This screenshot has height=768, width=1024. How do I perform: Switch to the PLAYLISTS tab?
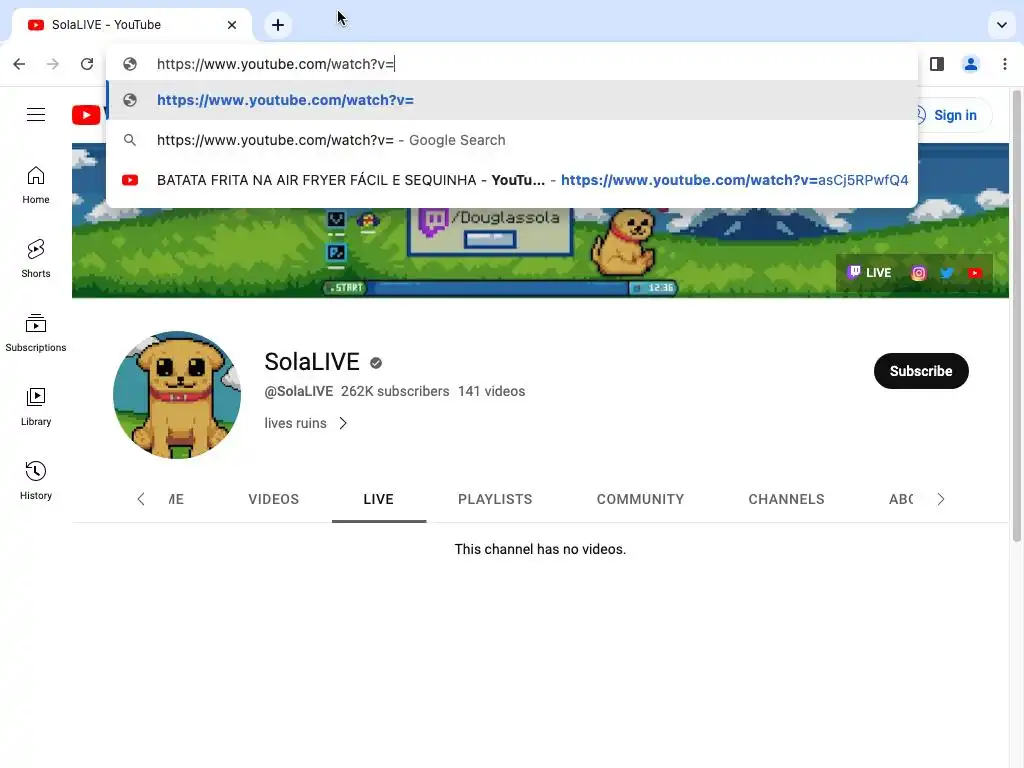coord(495,500)
